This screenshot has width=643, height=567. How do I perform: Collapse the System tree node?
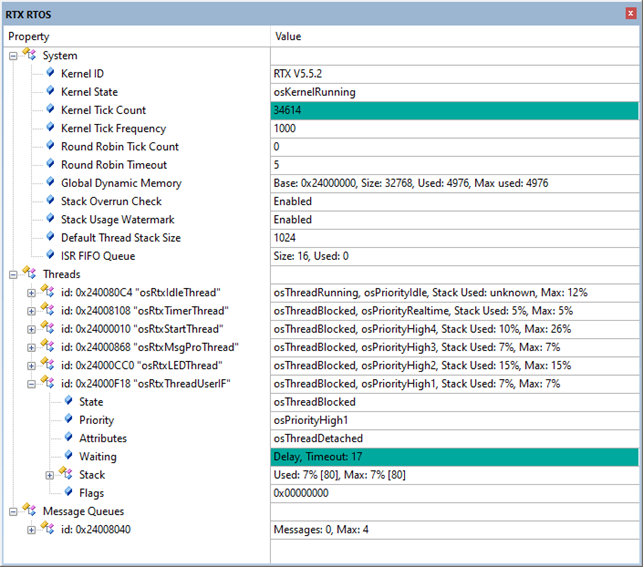tap(13, 56)
